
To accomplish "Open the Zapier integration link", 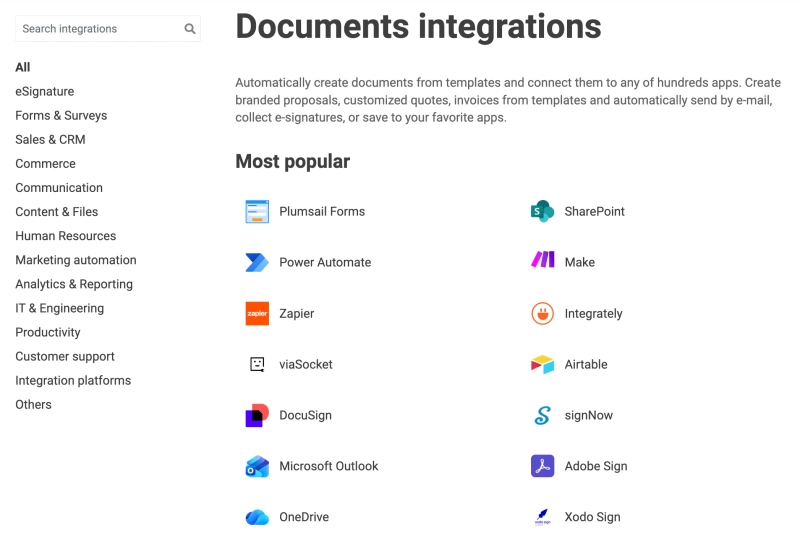I will tap(296, 313).
